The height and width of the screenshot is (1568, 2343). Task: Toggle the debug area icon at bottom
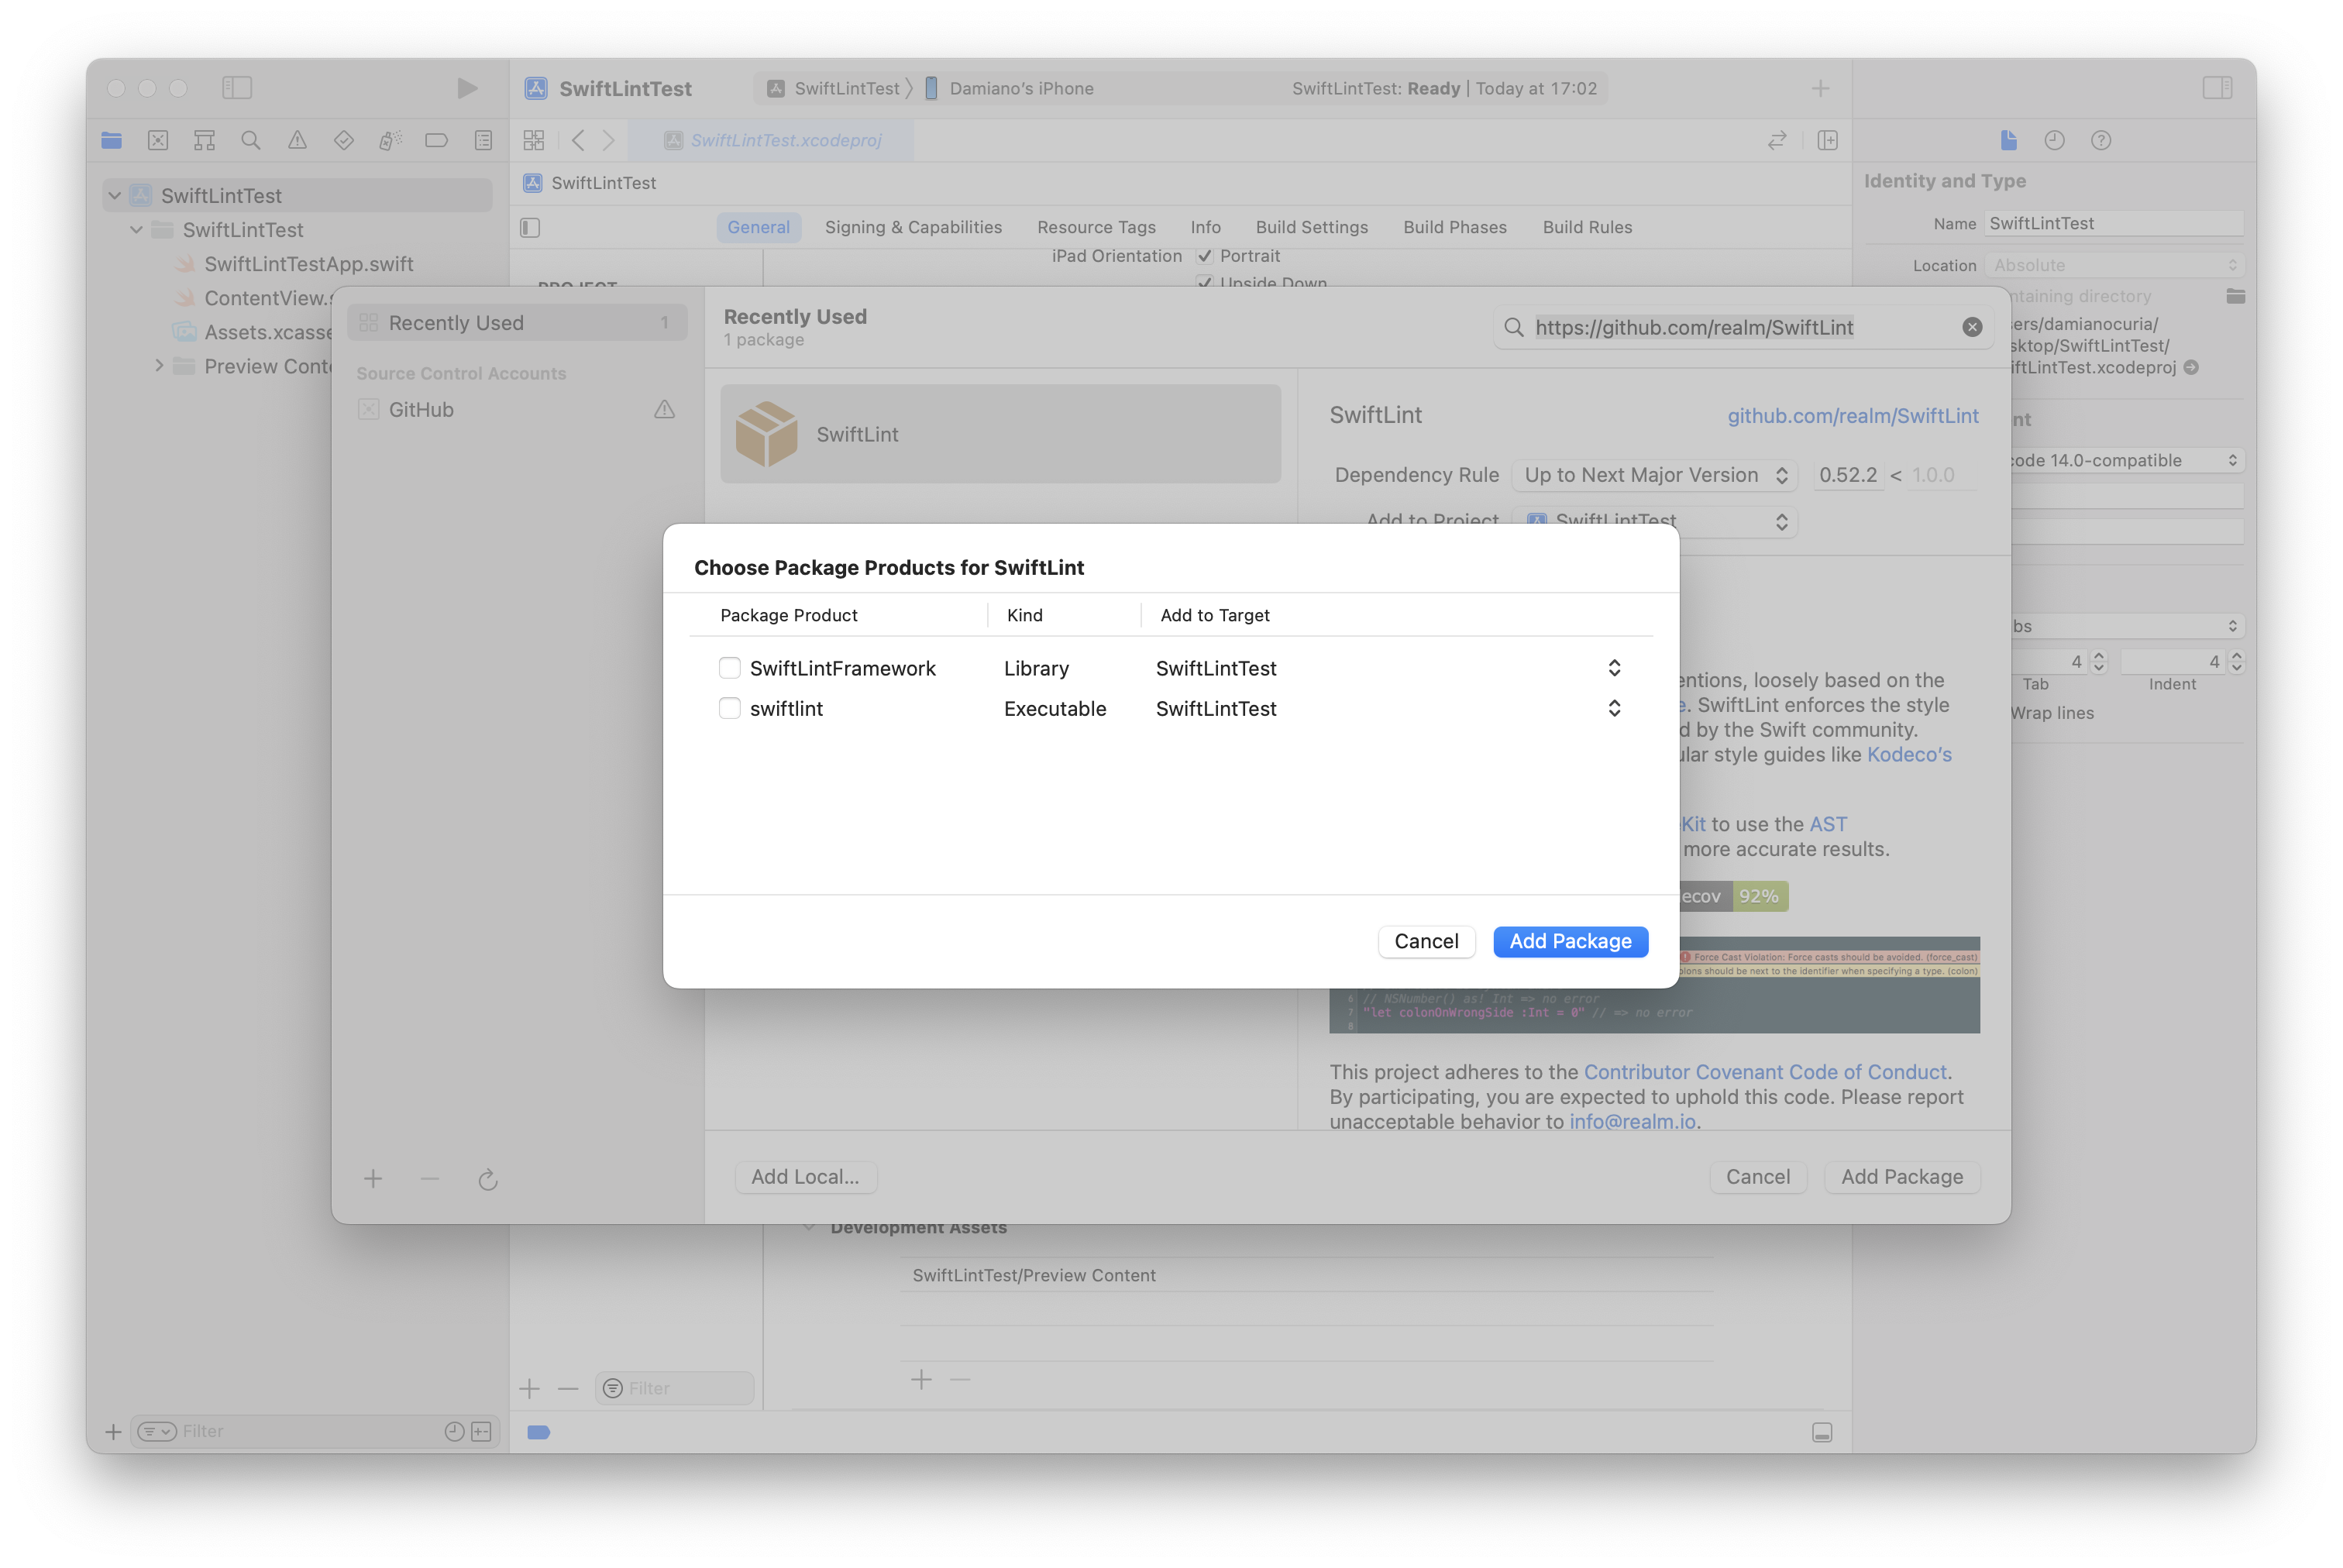pyautogui.click(x=1822, y=1432)
